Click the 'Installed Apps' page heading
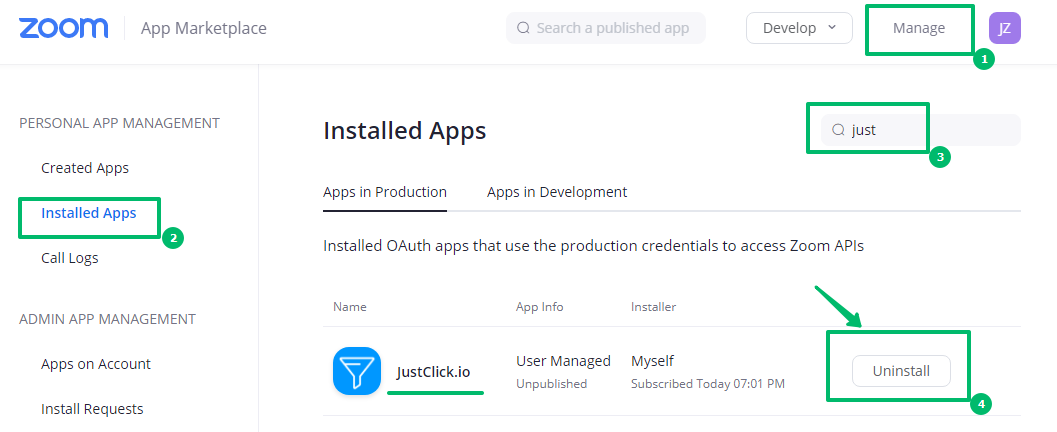This screenshot has height=432, width=1057. click(x=404, y=130)
